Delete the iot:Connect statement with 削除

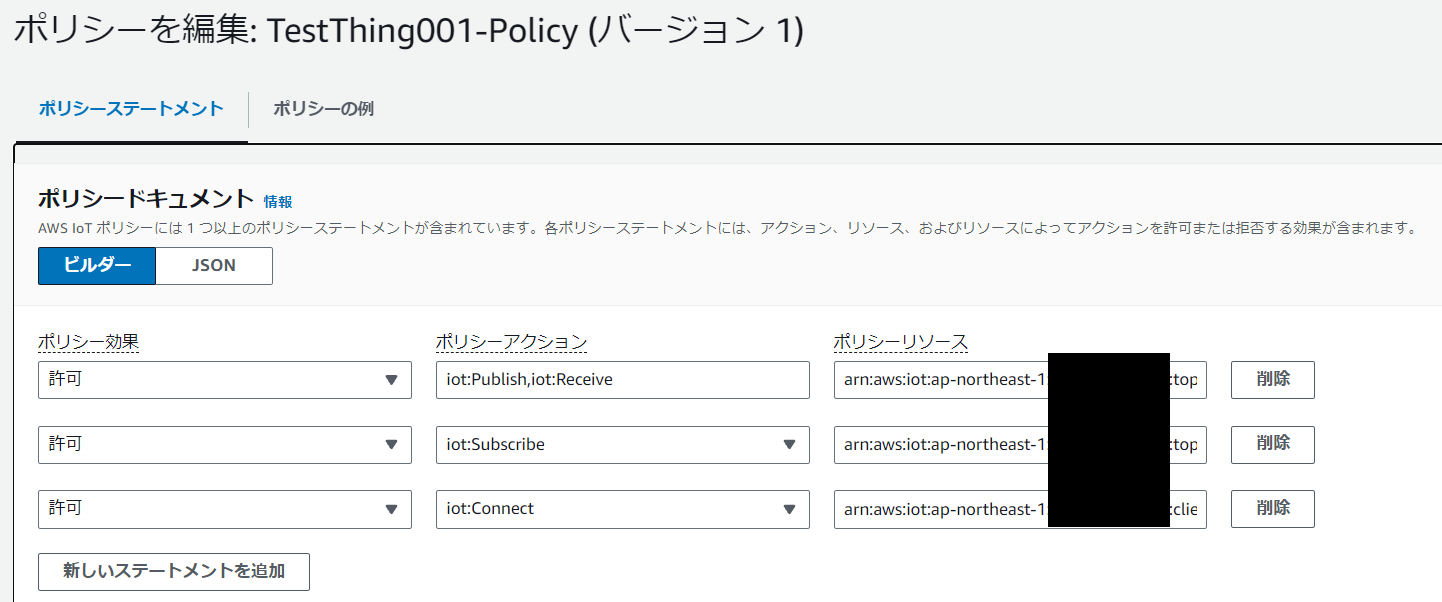pos(1272,509)
